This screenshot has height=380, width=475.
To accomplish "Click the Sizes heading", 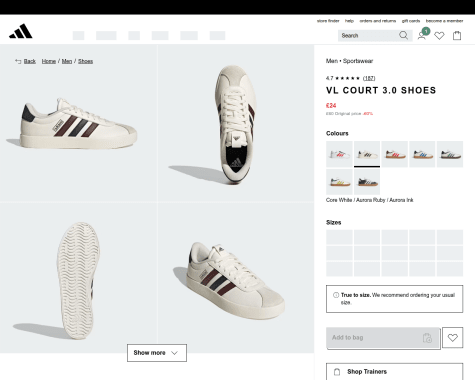I will tap(333, 222).
